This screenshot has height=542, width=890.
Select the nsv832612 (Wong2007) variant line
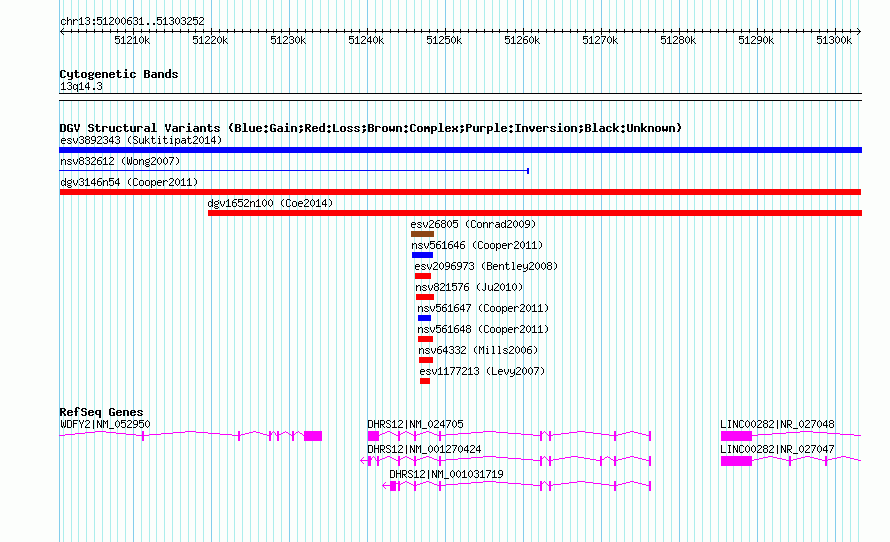(x=294, y=170)
